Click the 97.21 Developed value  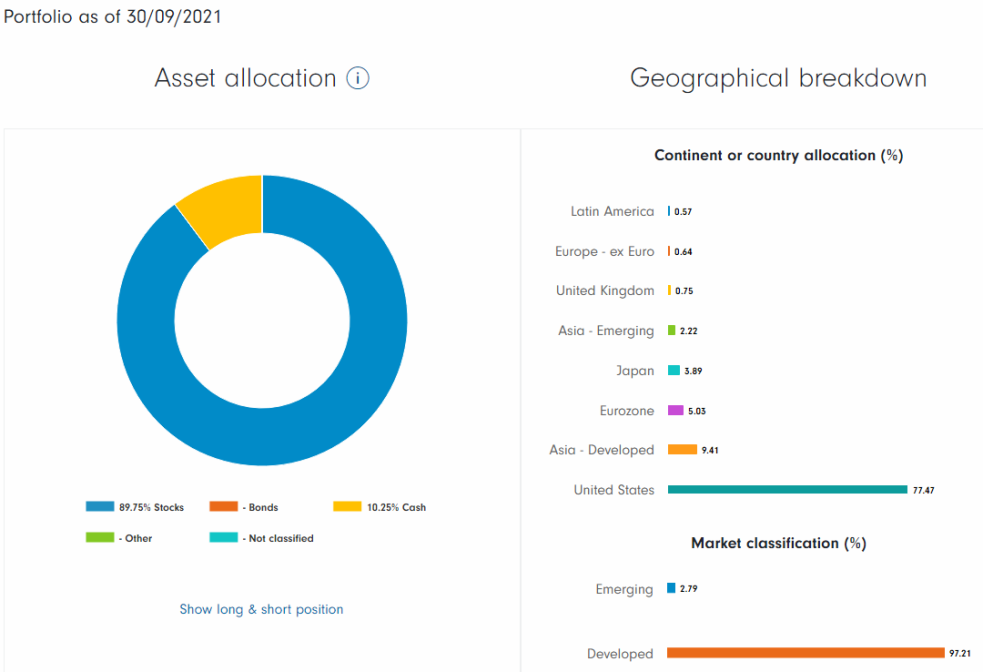point(960,653)
